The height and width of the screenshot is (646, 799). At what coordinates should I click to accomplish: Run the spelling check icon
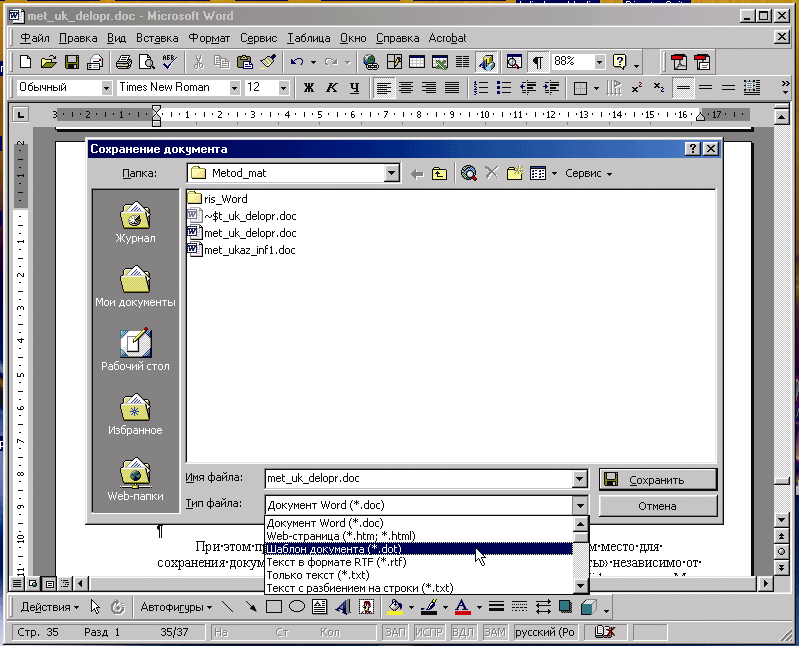(170, 62)
